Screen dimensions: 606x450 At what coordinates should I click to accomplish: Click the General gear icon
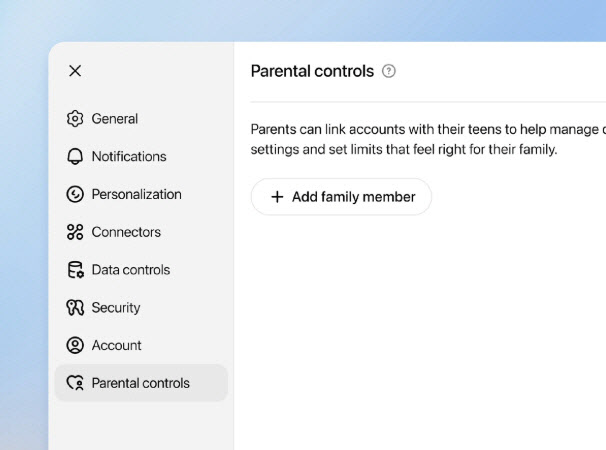(x=75, y=119)
